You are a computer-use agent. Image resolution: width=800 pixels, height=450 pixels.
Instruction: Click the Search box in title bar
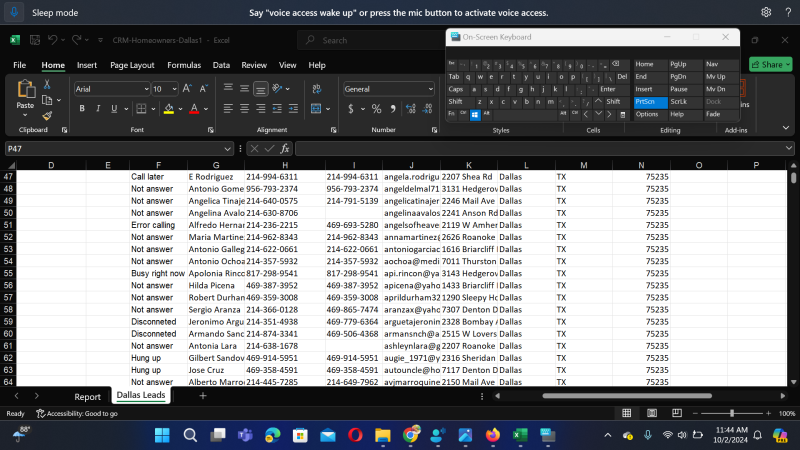(x=371, y=40)
